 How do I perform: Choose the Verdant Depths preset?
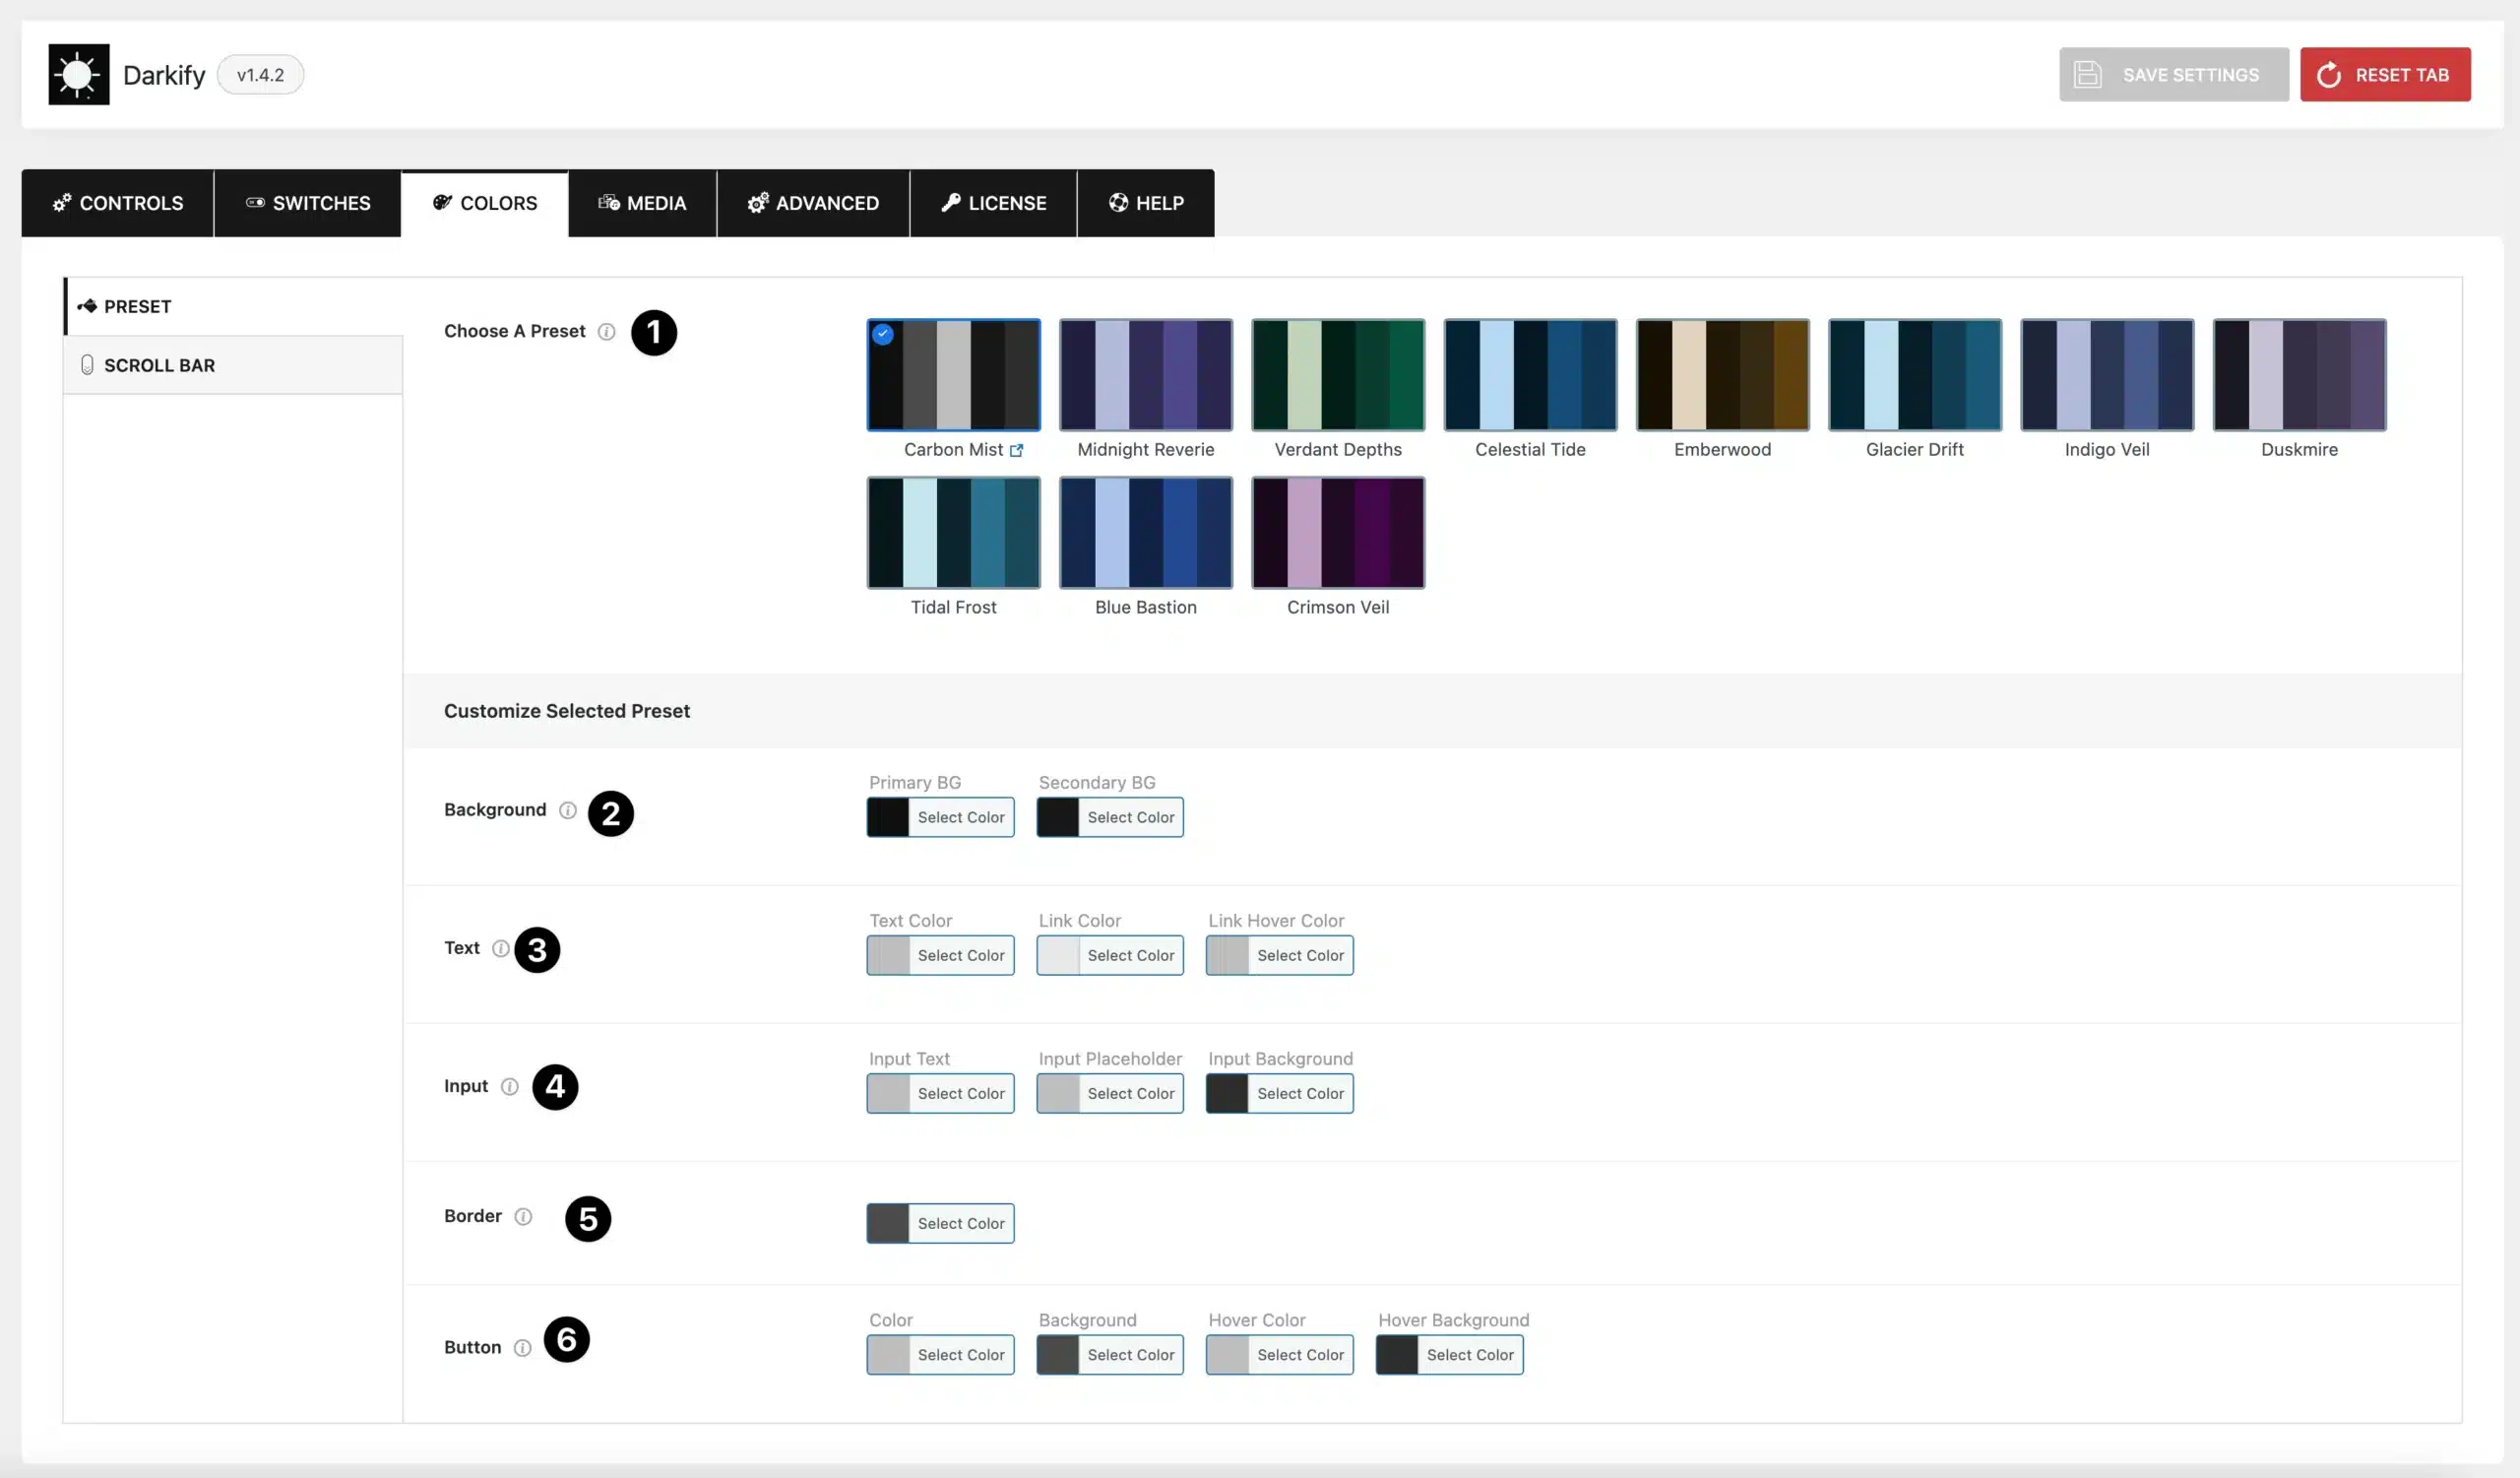pos(1338,375)
